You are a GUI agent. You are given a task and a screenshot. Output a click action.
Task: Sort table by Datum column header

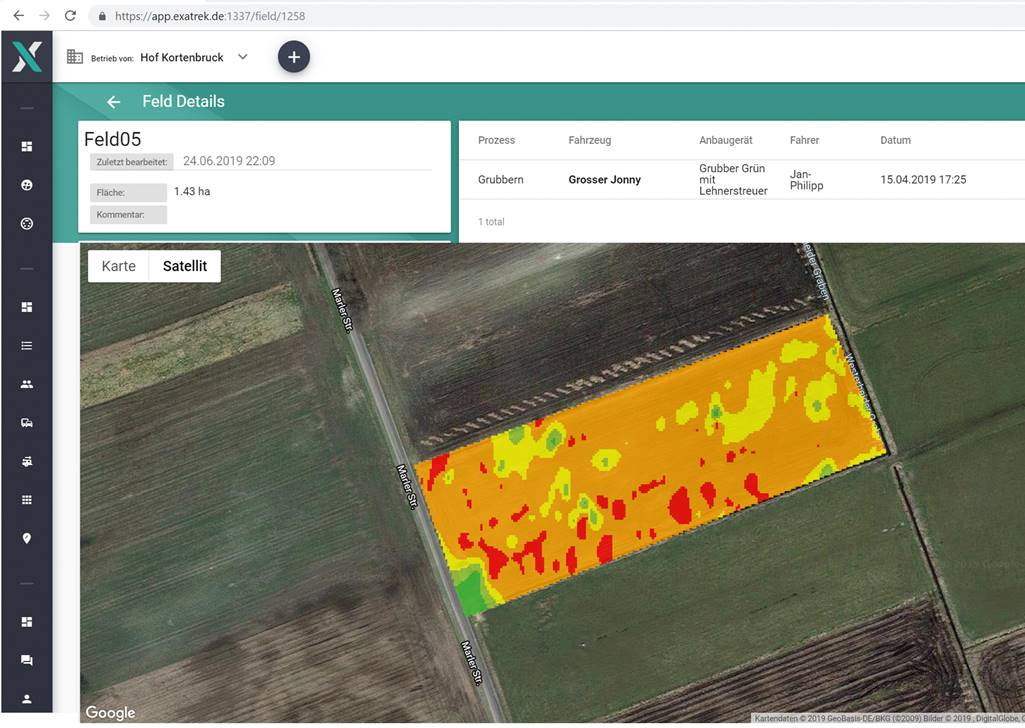(895, 140)
